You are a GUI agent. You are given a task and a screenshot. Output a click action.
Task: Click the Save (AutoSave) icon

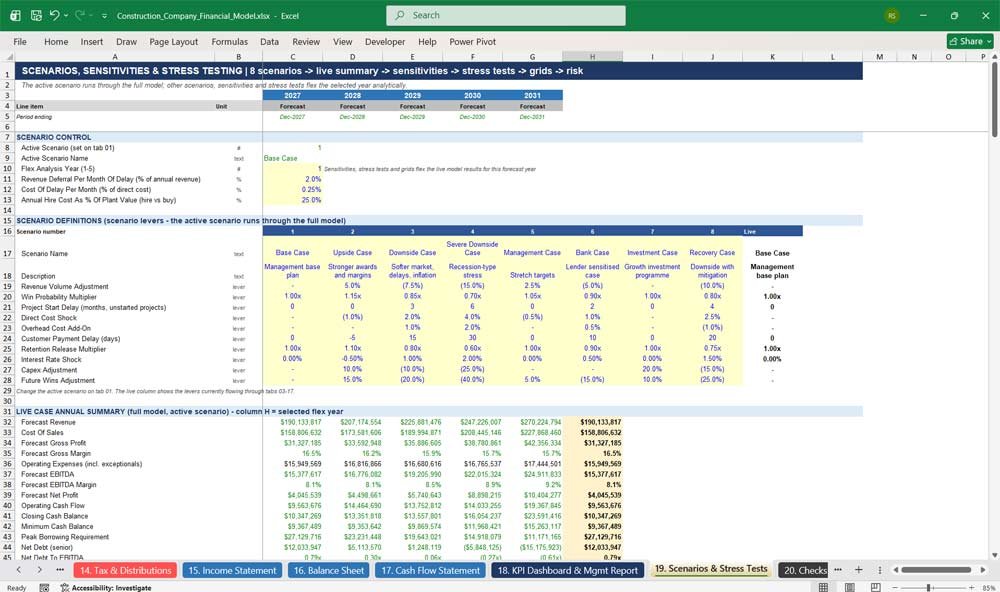36,15
